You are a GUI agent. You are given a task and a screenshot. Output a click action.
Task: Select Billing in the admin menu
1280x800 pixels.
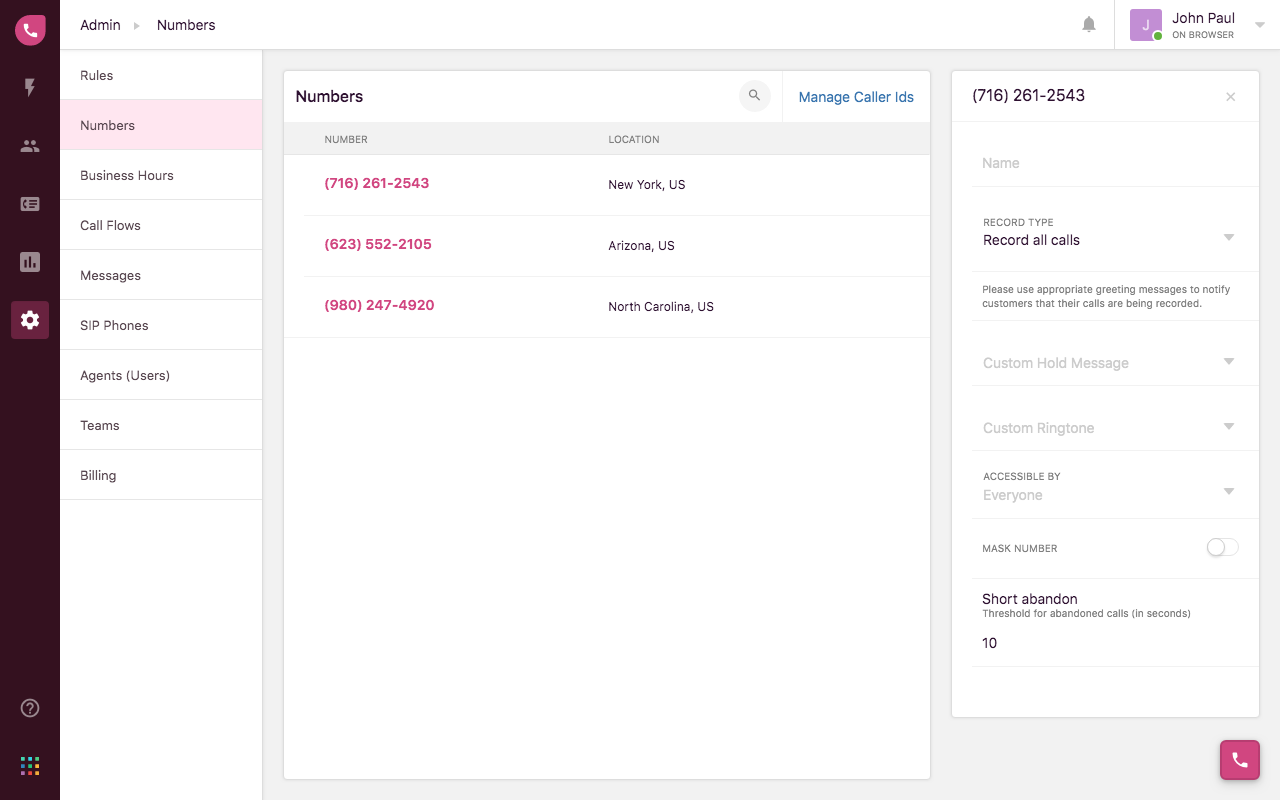161,475
